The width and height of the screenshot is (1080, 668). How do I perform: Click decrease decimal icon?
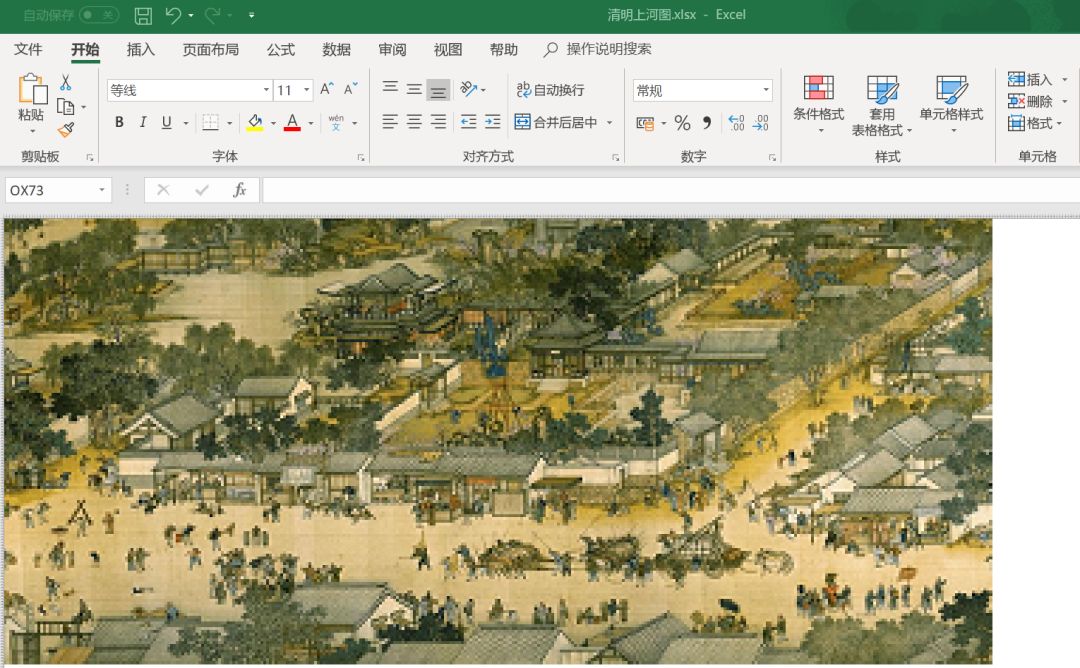760,123
